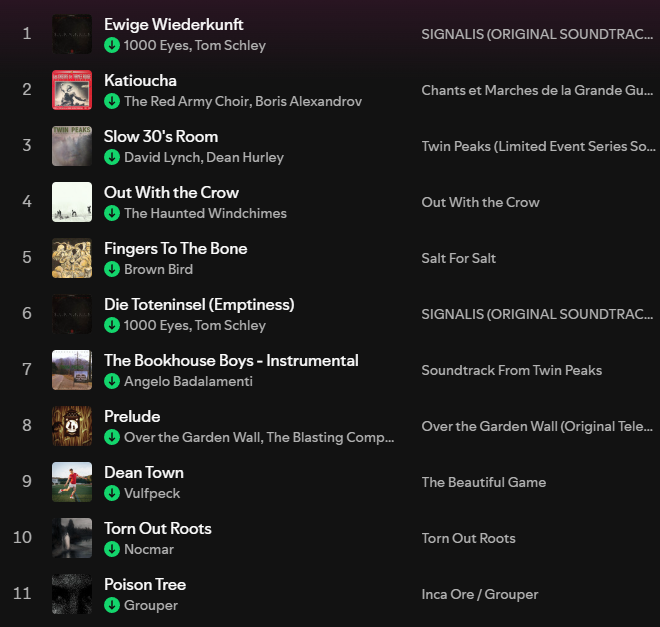Select track title Poison Tree
Viewport: 660px width, 627px height.
(x=145, y=584)
